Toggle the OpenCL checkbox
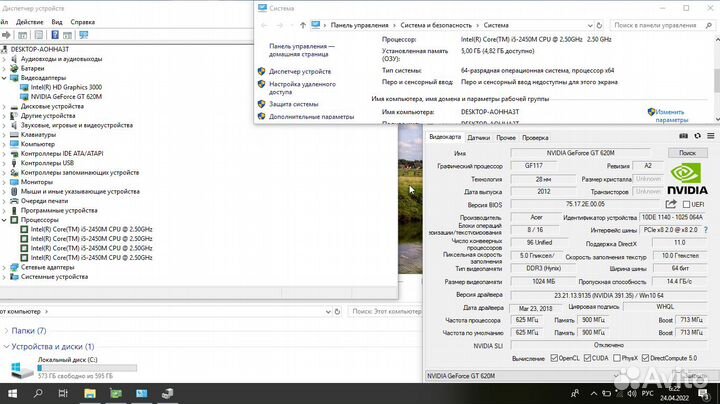 coord(554,358)
